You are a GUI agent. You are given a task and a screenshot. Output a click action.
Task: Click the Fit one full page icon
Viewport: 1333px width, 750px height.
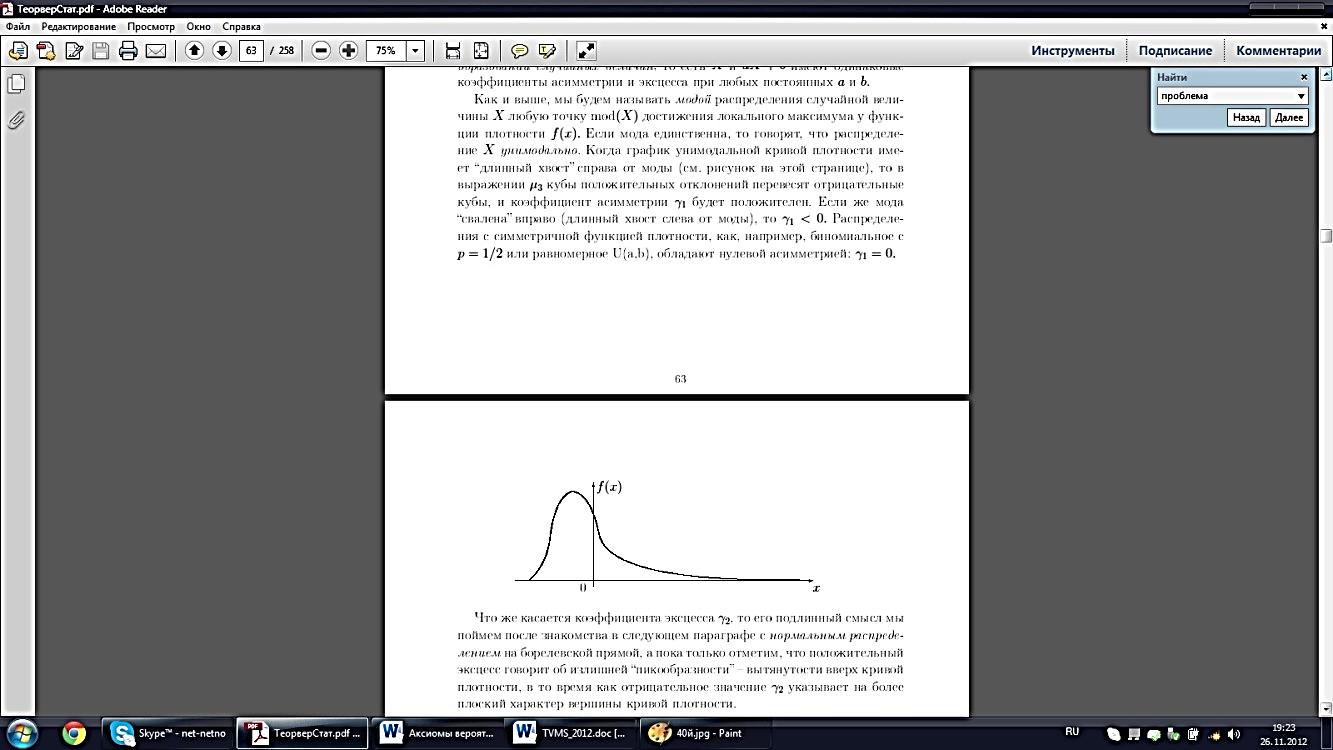click(481, 50)
